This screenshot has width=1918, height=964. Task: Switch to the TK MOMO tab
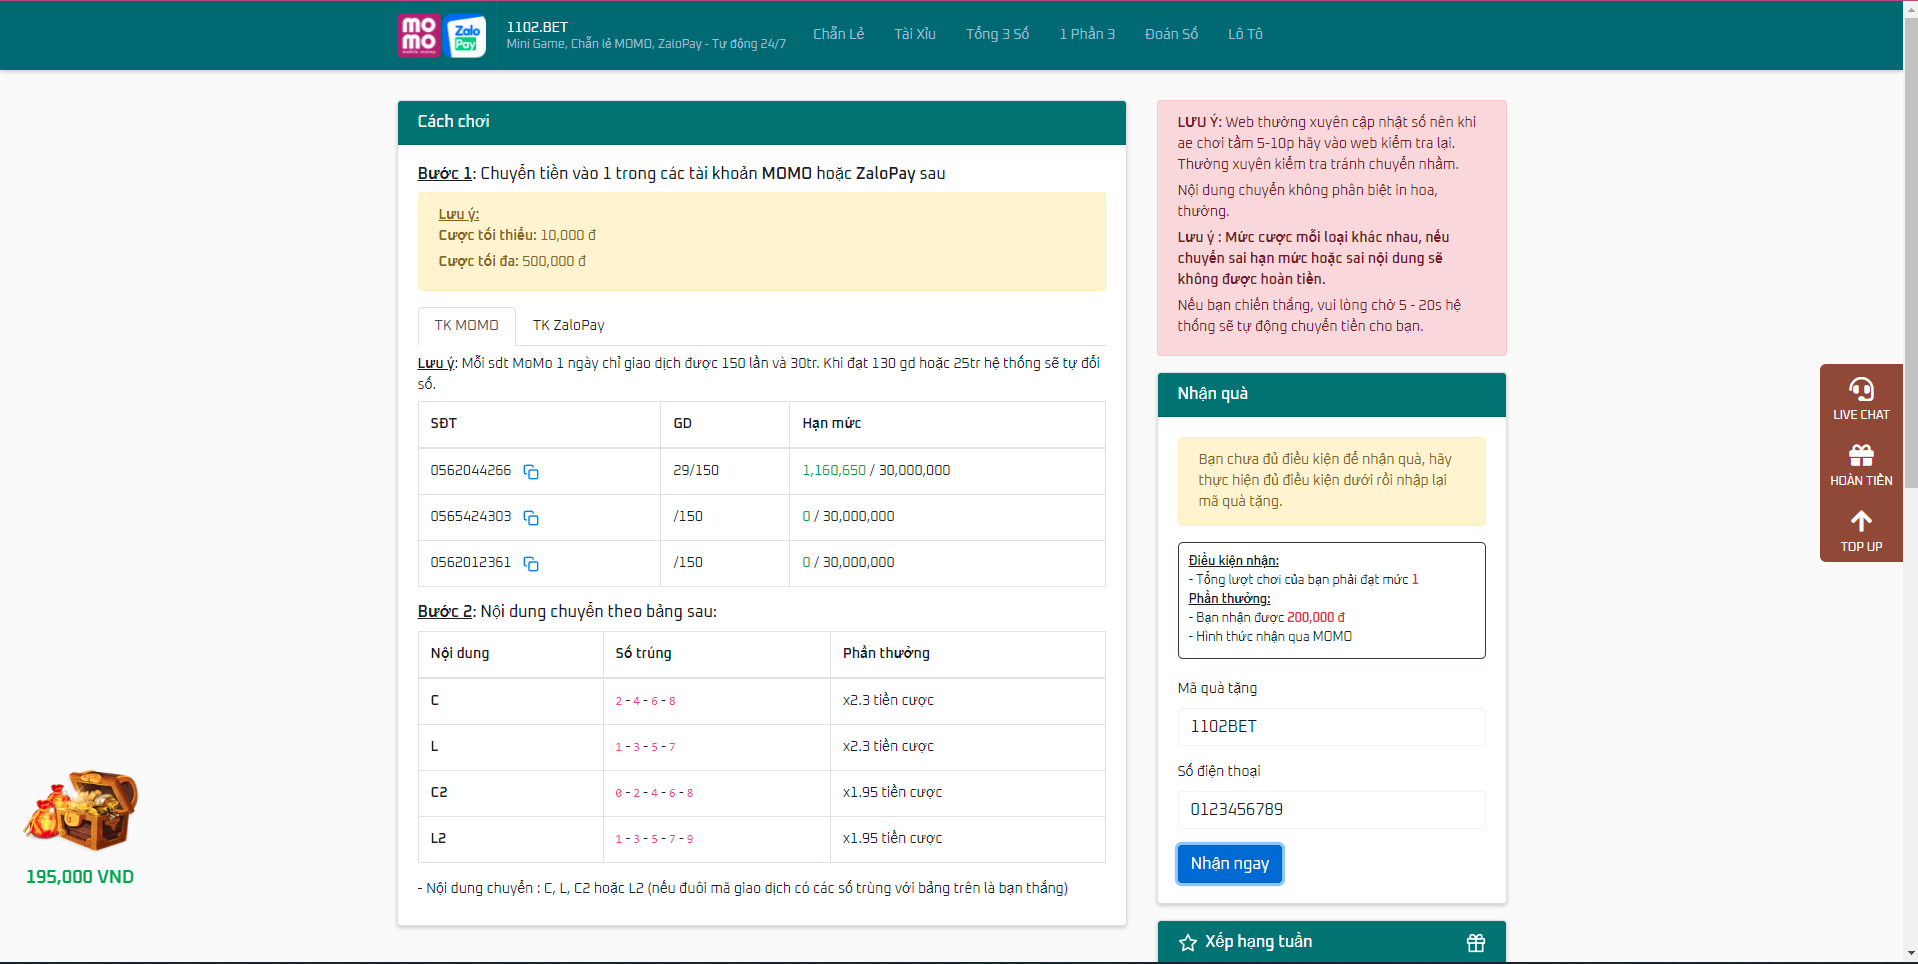pos(466,326)
